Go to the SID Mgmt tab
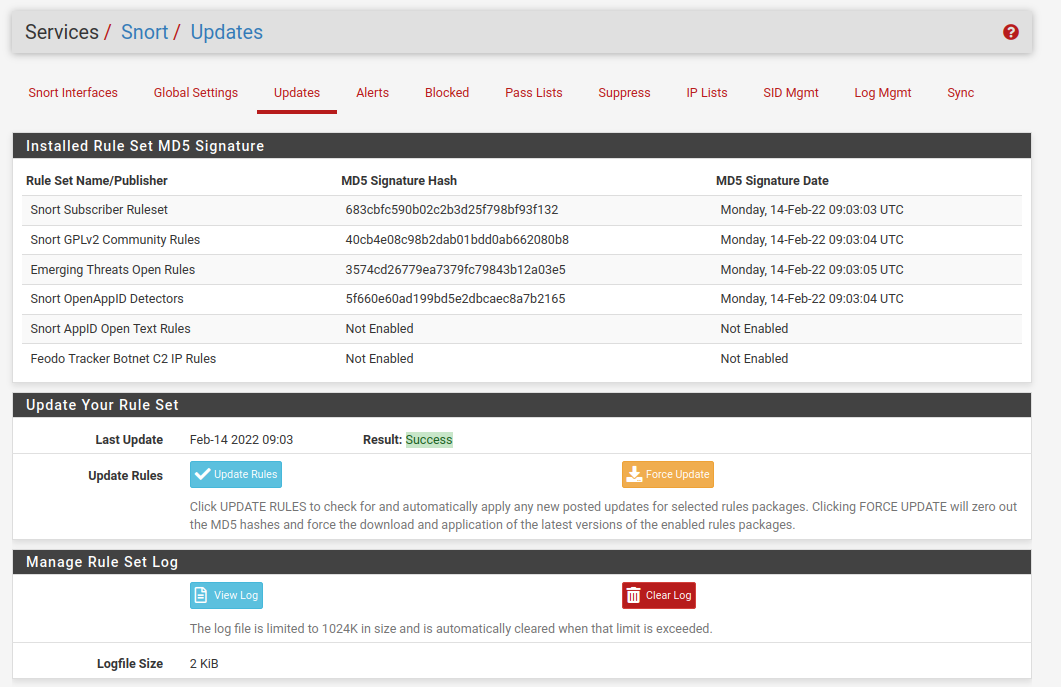 click(x=790, y=92)
